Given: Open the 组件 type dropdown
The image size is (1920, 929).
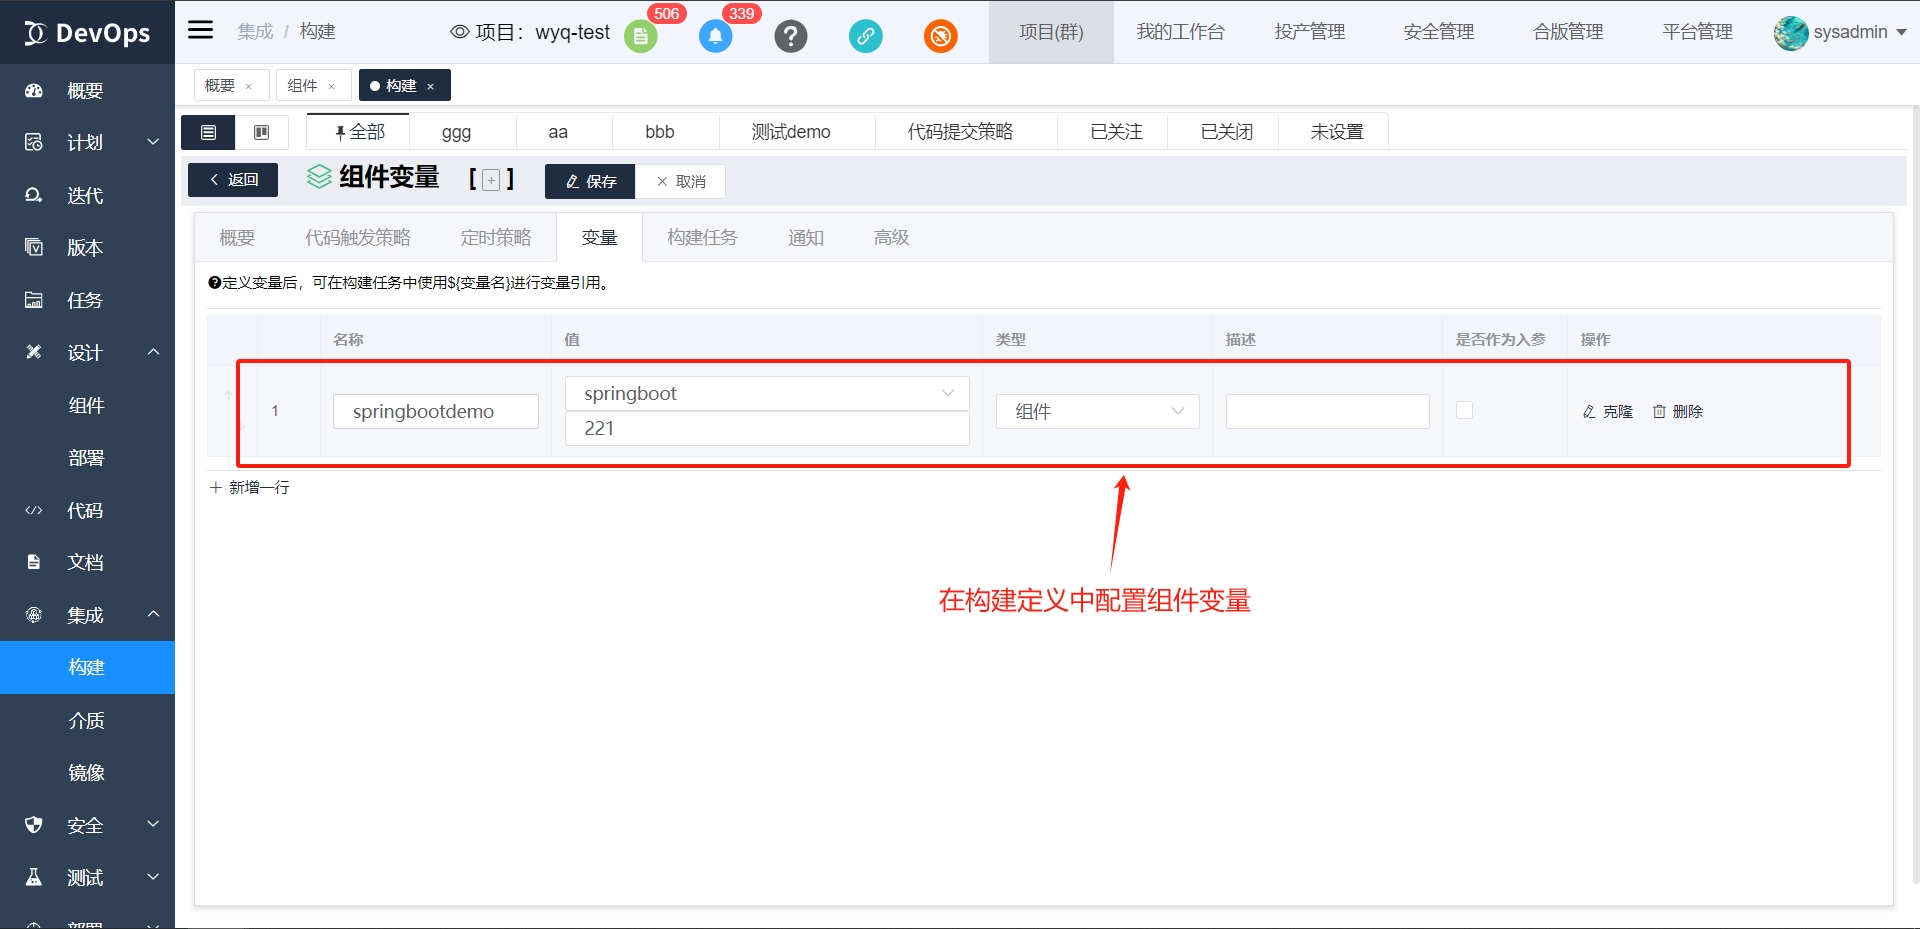Looking at the screenshot, I should pyautogui.click(x=1097, y=411).
